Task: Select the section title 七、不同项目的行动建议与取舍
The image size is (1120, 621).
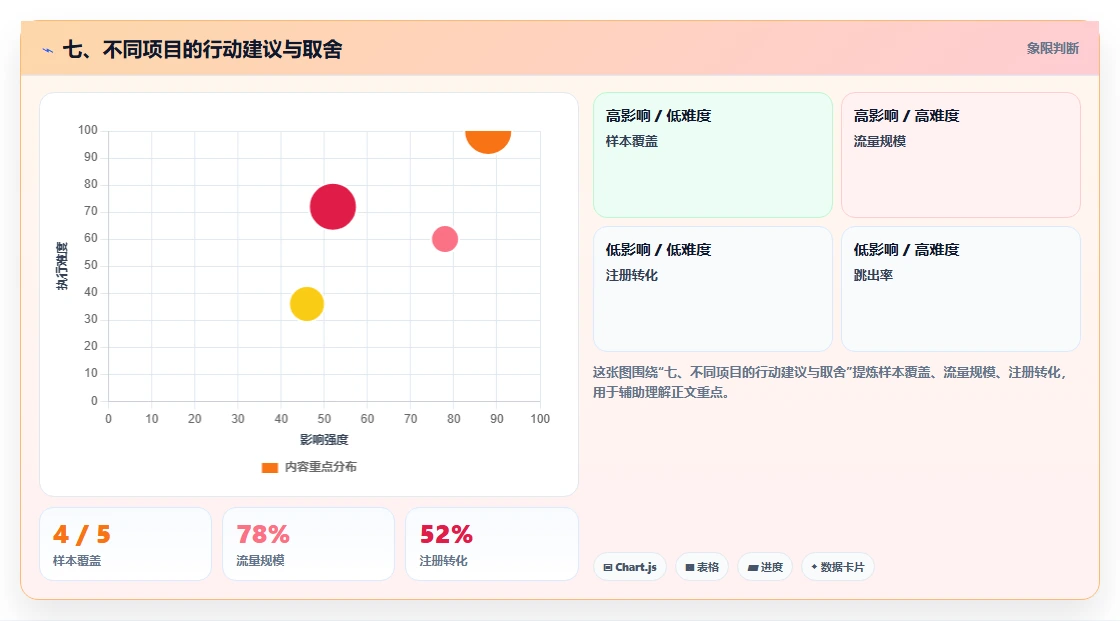Action: (203, 49)
